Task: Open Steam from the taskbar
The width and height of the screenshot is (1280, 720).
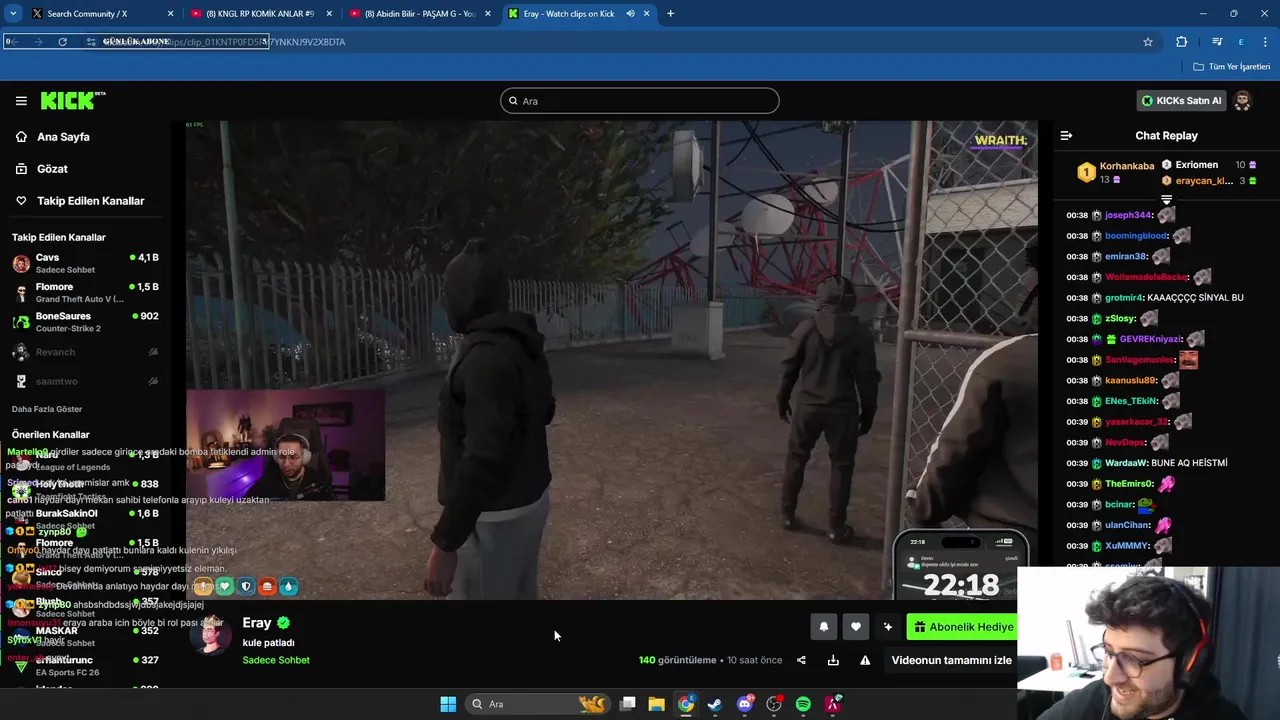Action: (715, 704)
